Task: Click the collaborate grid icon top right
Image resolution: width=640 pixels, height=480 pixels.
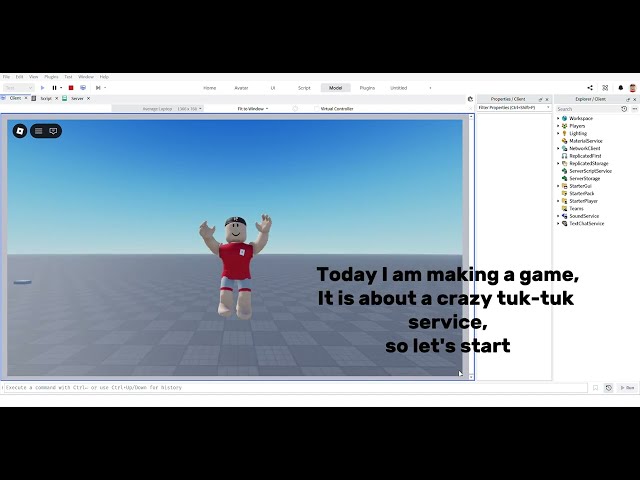Action: tap(605, 88)
